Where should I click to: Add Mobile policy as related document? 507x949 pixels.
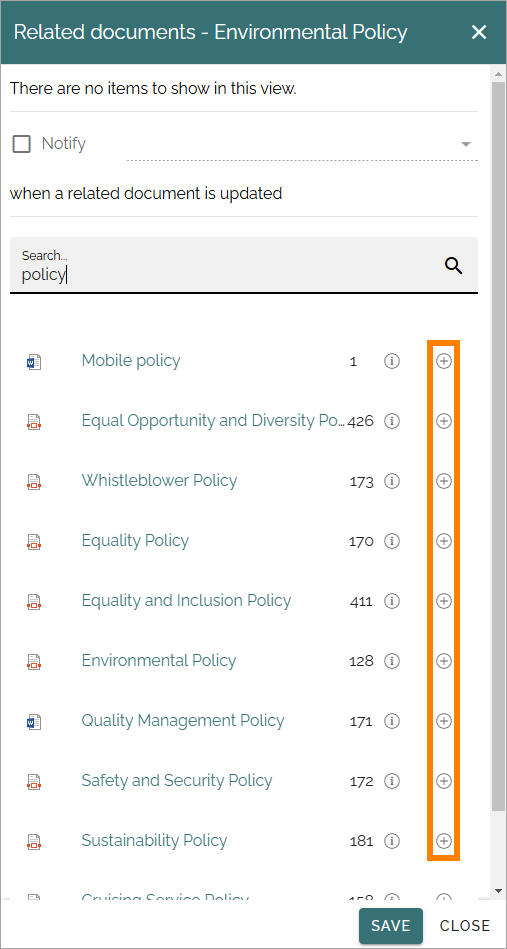point(444,361)
